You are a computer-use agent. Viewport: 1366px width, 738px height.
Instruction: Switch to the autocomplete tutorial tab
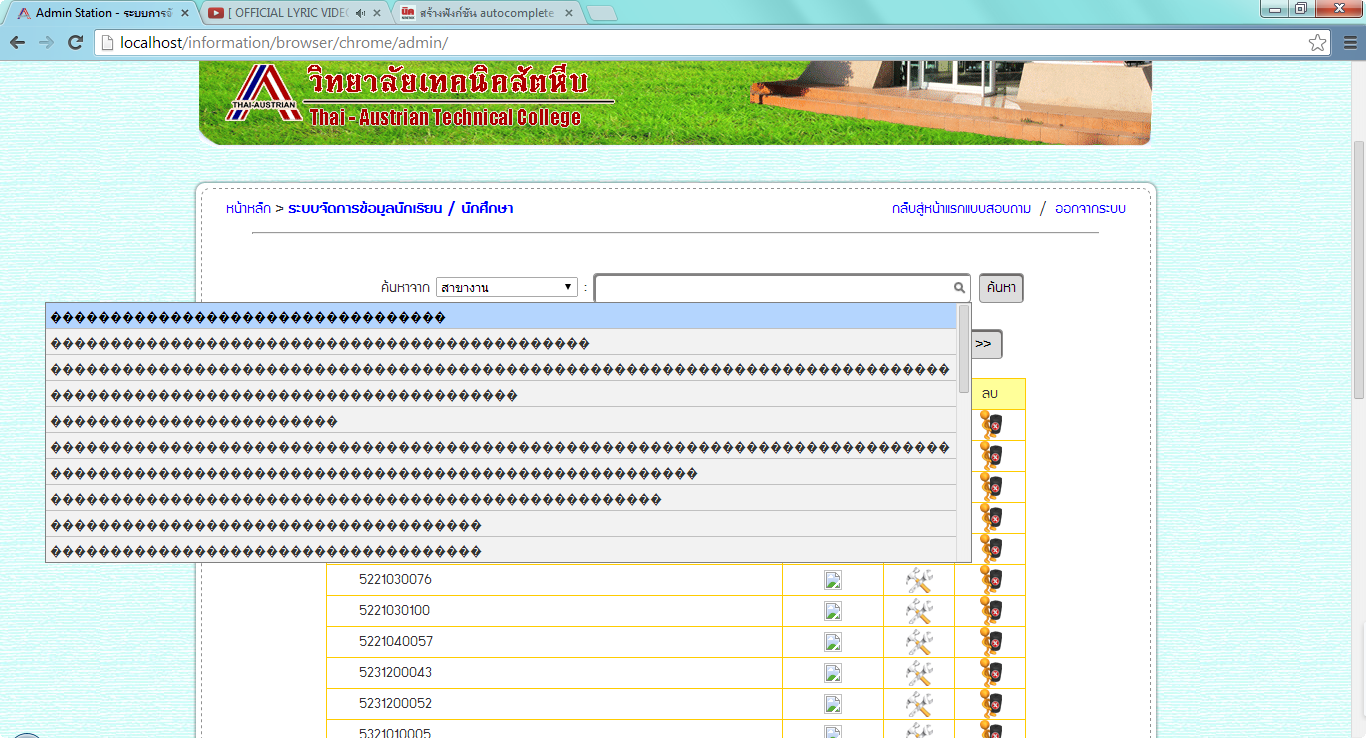coord(485,13)
